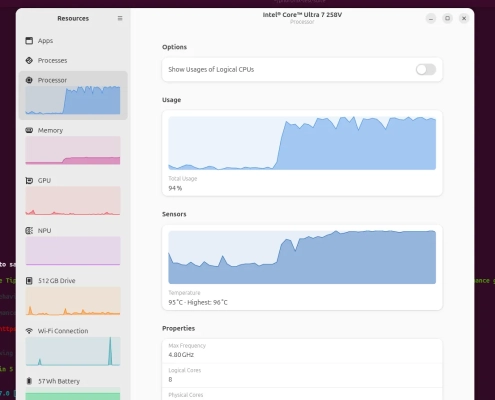Screen dimensions: 495x400
Task: Select the Memory sidebar entry
Action: [x=73, y=145]
